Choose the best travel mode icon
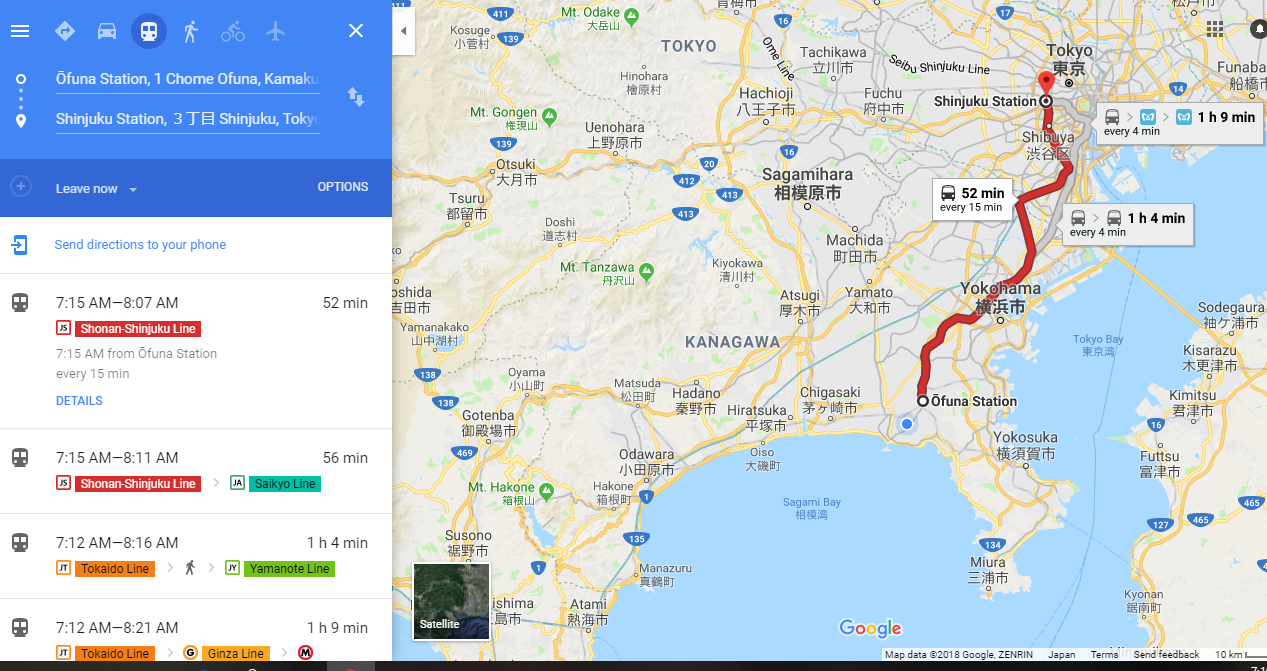This screenshot has width=1267, height=671. [65, 31]
